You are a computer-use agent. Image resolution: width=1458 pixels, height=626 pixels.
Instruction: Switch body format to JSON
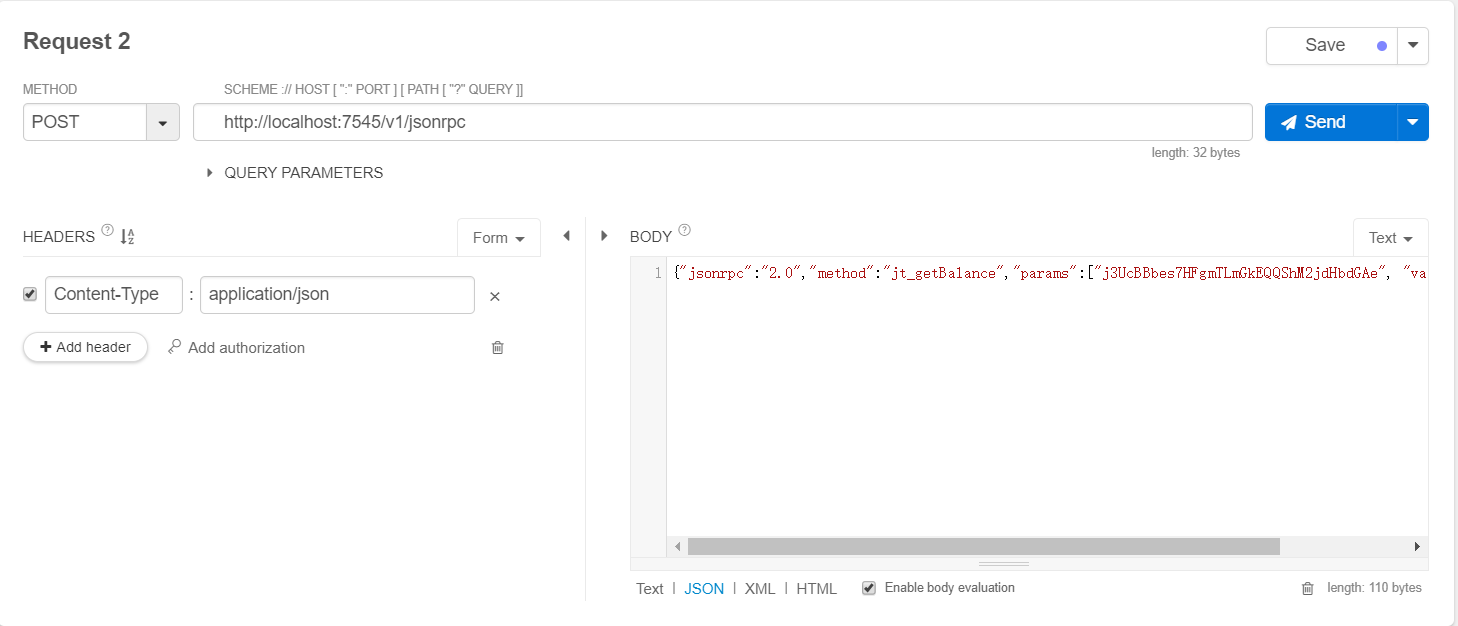pos(704,589)
